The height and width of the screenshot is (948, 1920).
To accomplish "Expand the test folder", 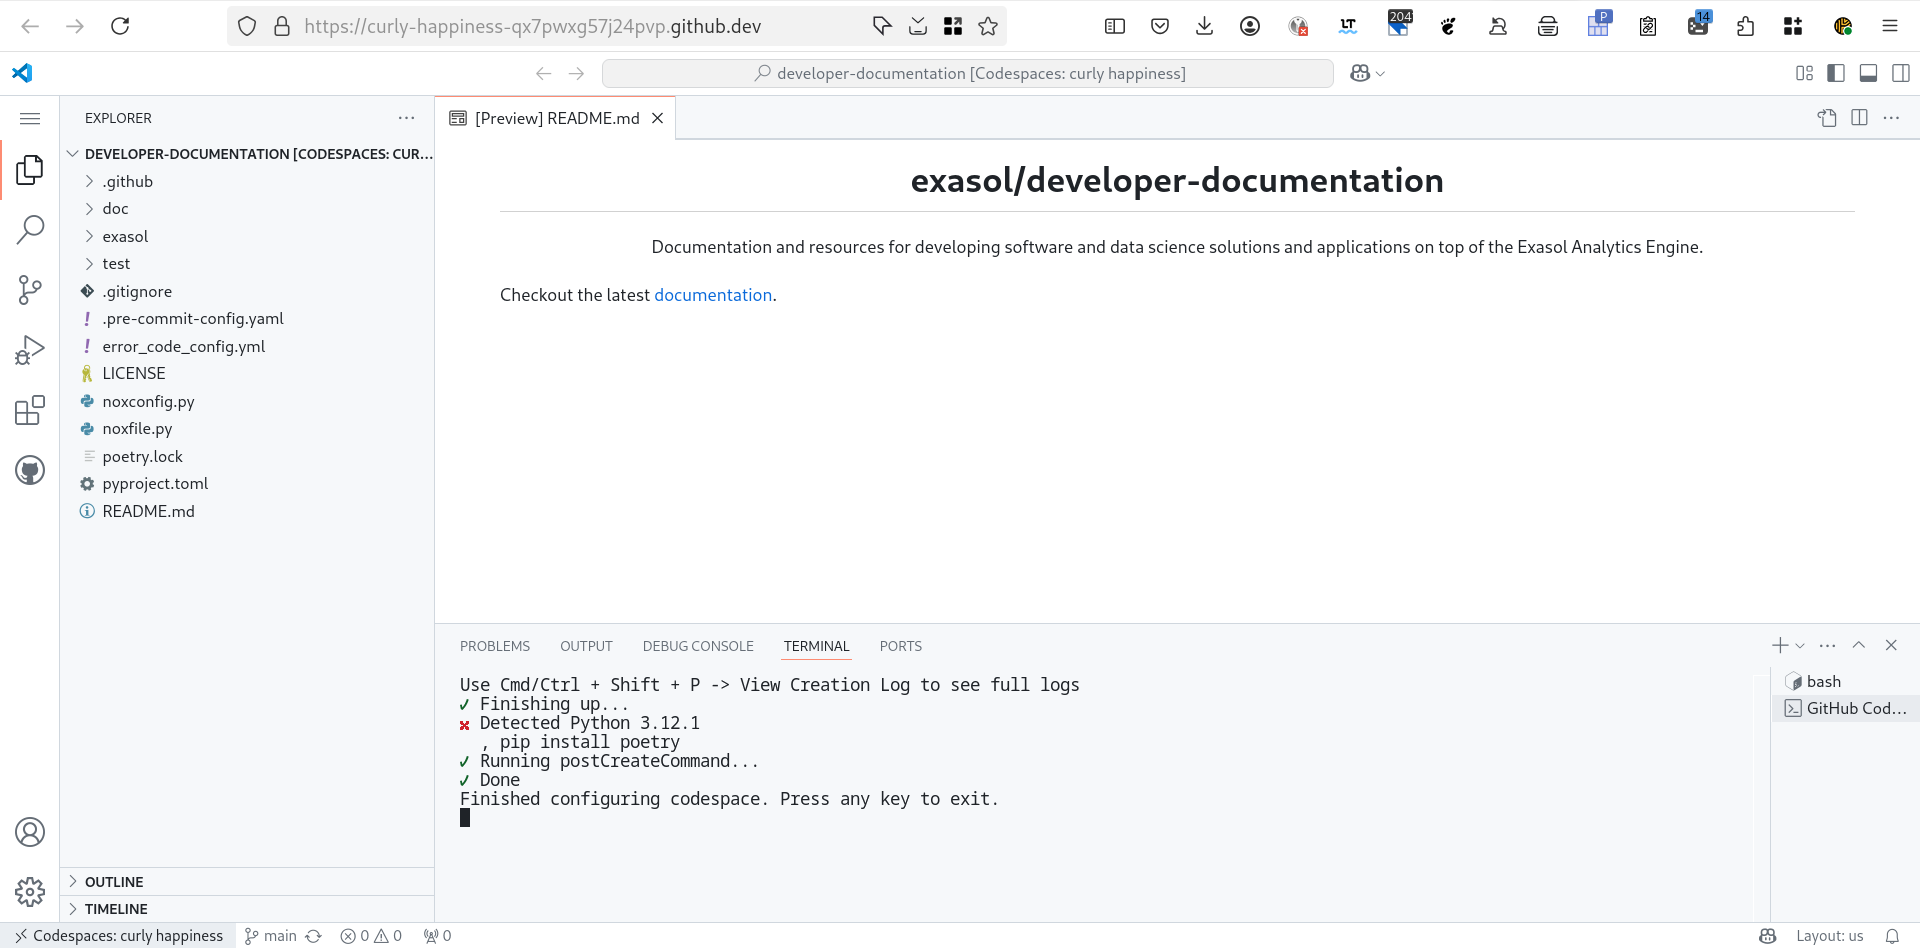I will [247, 264].
